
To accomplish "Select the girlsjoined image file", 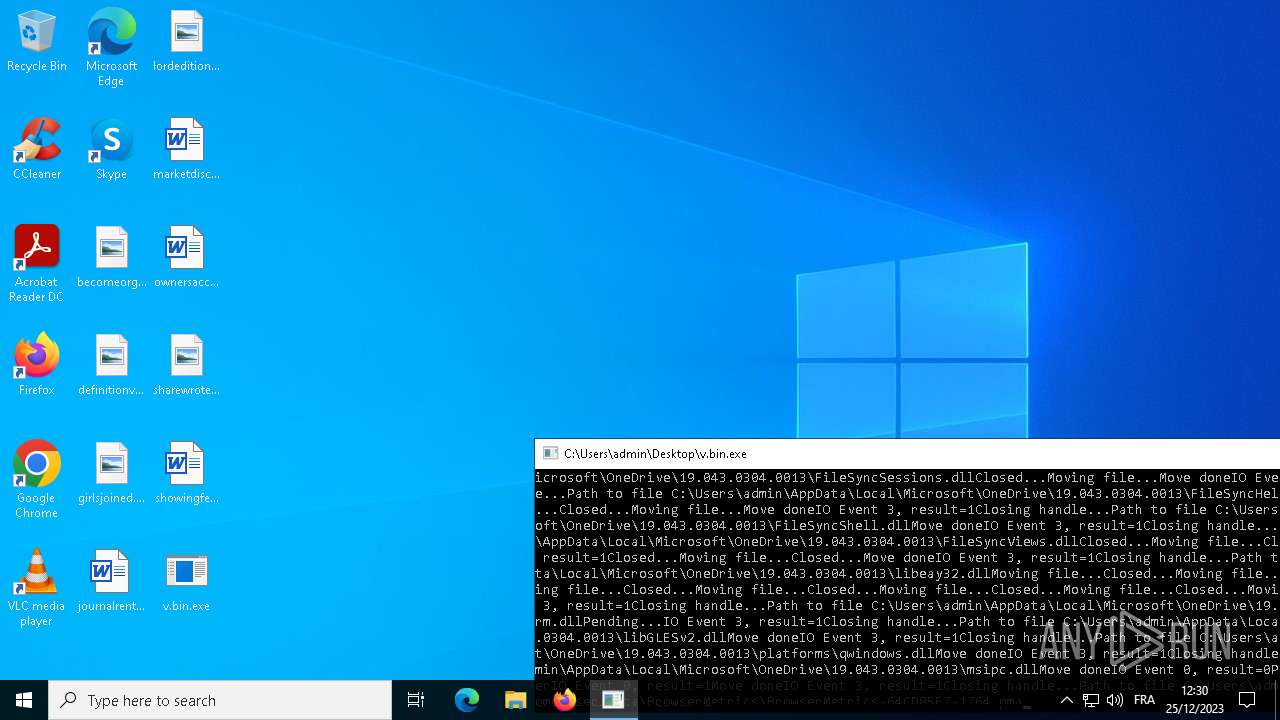I will [x=111, y=474].
